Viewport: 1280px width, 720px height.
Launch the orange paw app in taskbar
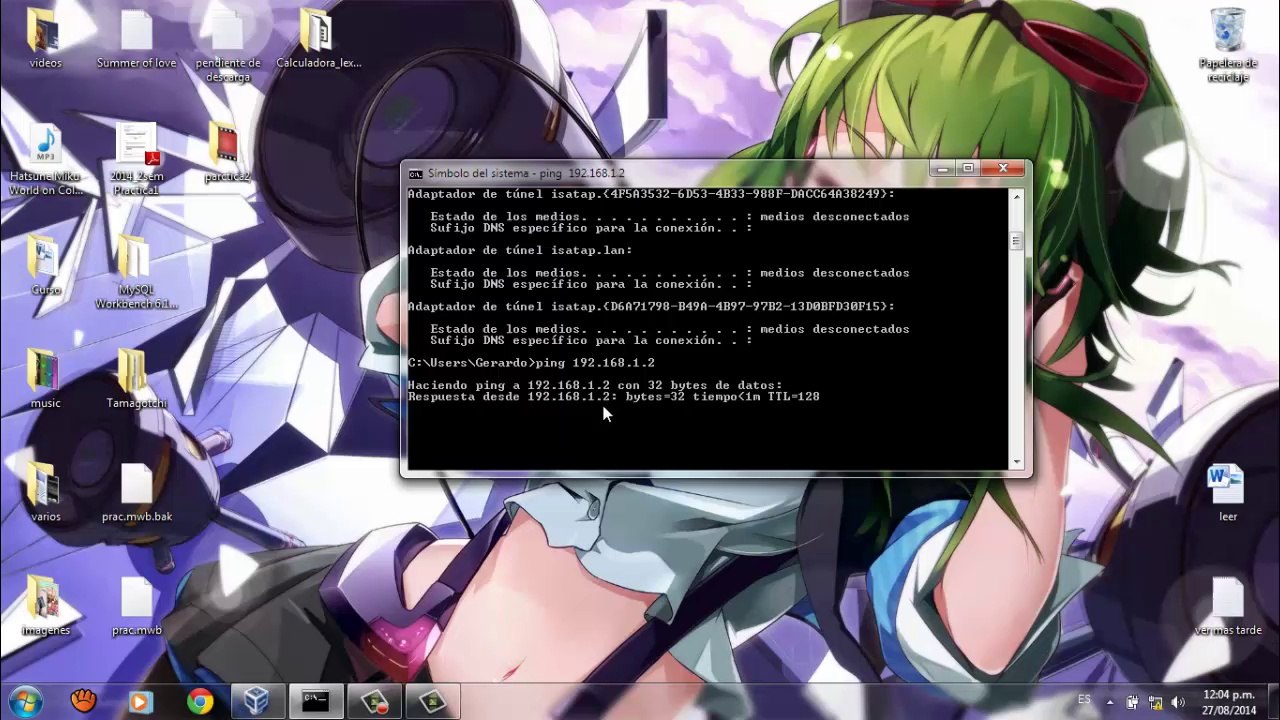(x=83, y=701)
